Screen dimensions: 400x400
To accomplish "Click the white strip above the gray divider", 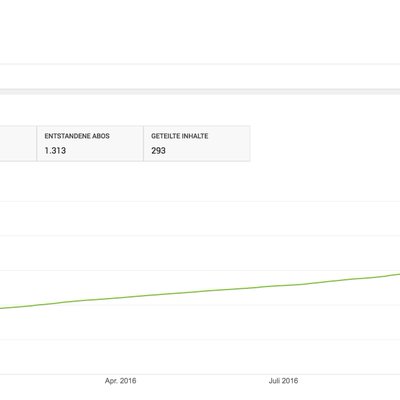I will point(200,76).
